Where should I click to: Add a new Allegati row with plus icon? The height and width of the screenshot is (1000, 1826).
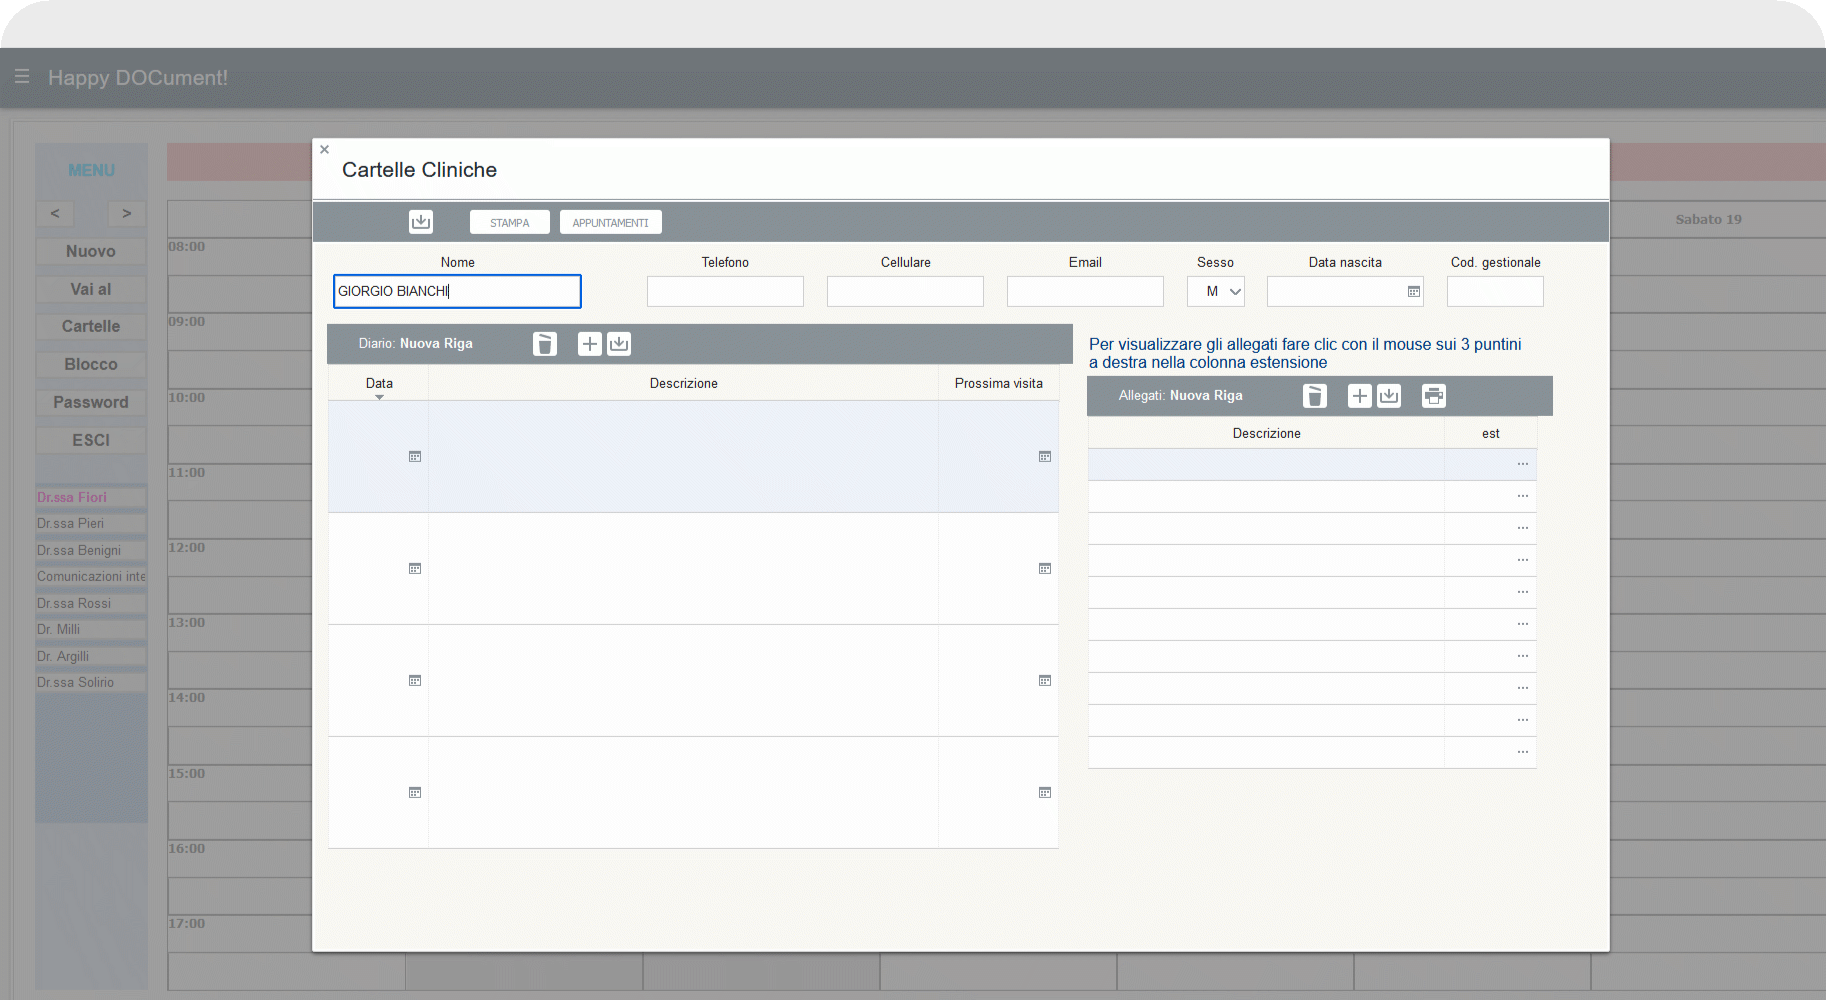pos(1359,396)
